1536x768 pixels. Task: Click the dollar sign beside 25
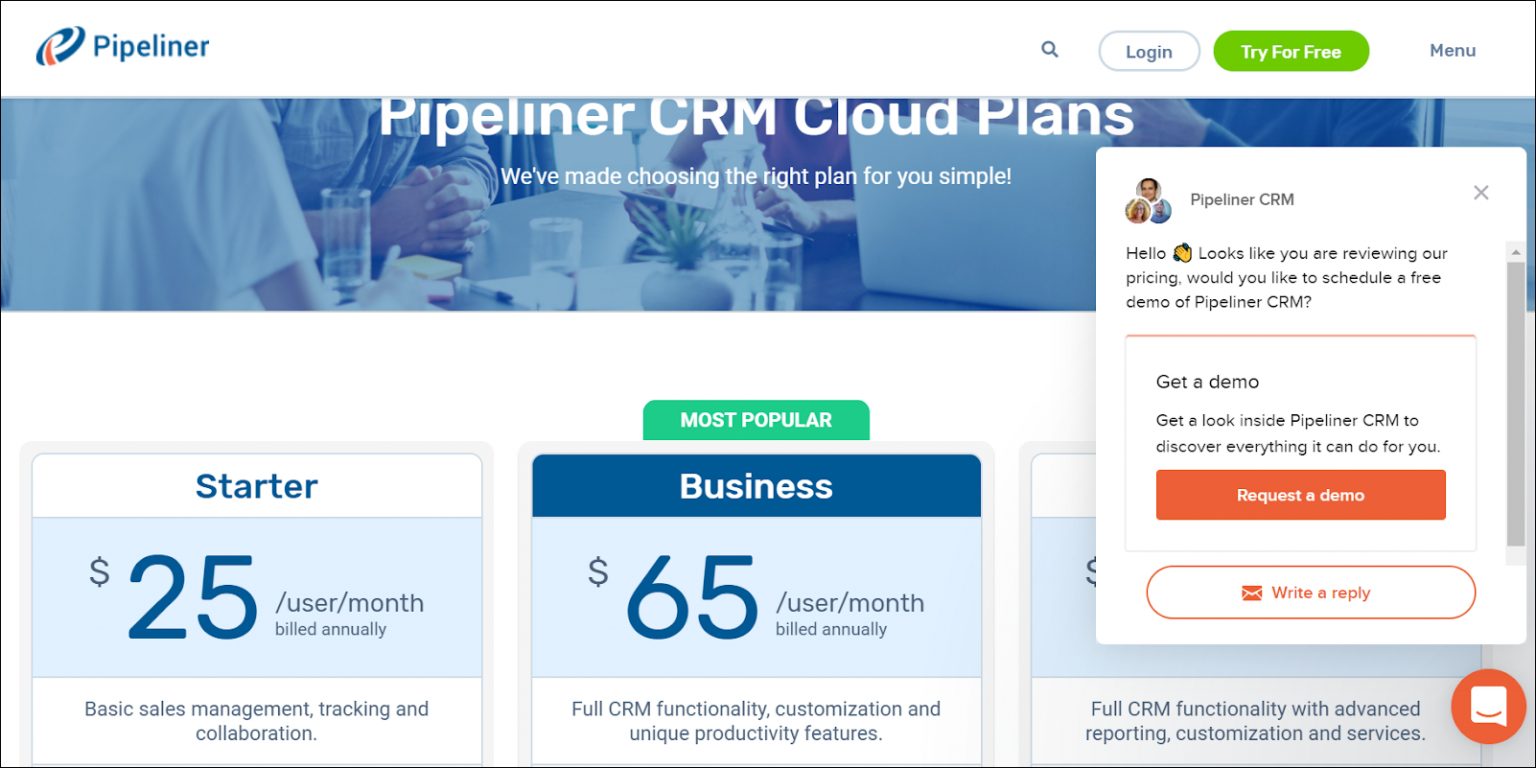click(99, 572)
